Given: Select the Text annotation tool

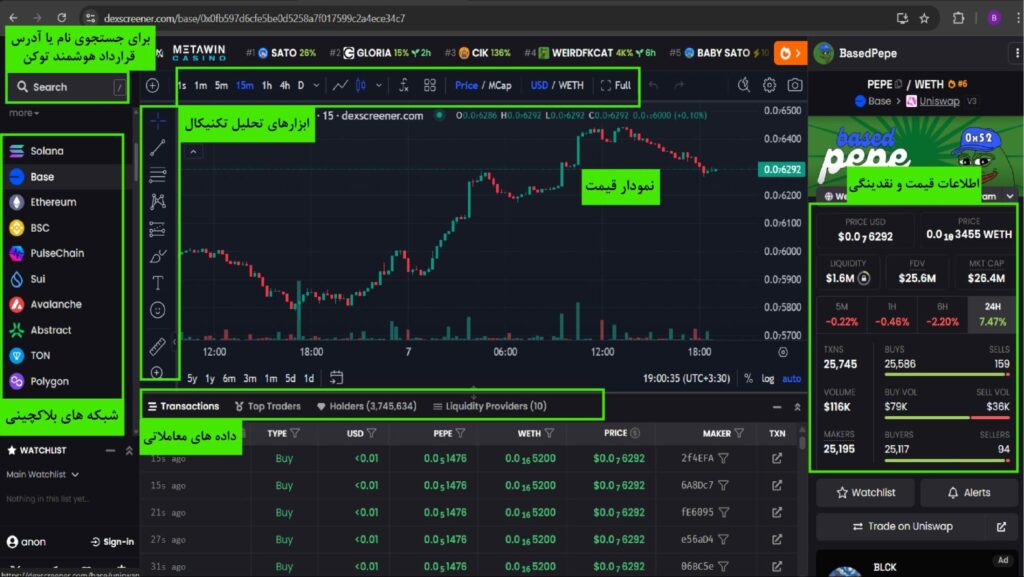Looking at the screenshot, I should [x=157, y=283].
